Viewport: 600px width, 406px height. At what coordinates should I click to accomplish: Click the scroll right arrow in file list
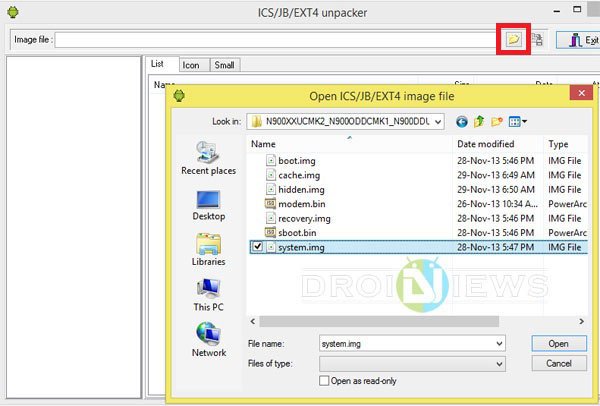point(582,321)
